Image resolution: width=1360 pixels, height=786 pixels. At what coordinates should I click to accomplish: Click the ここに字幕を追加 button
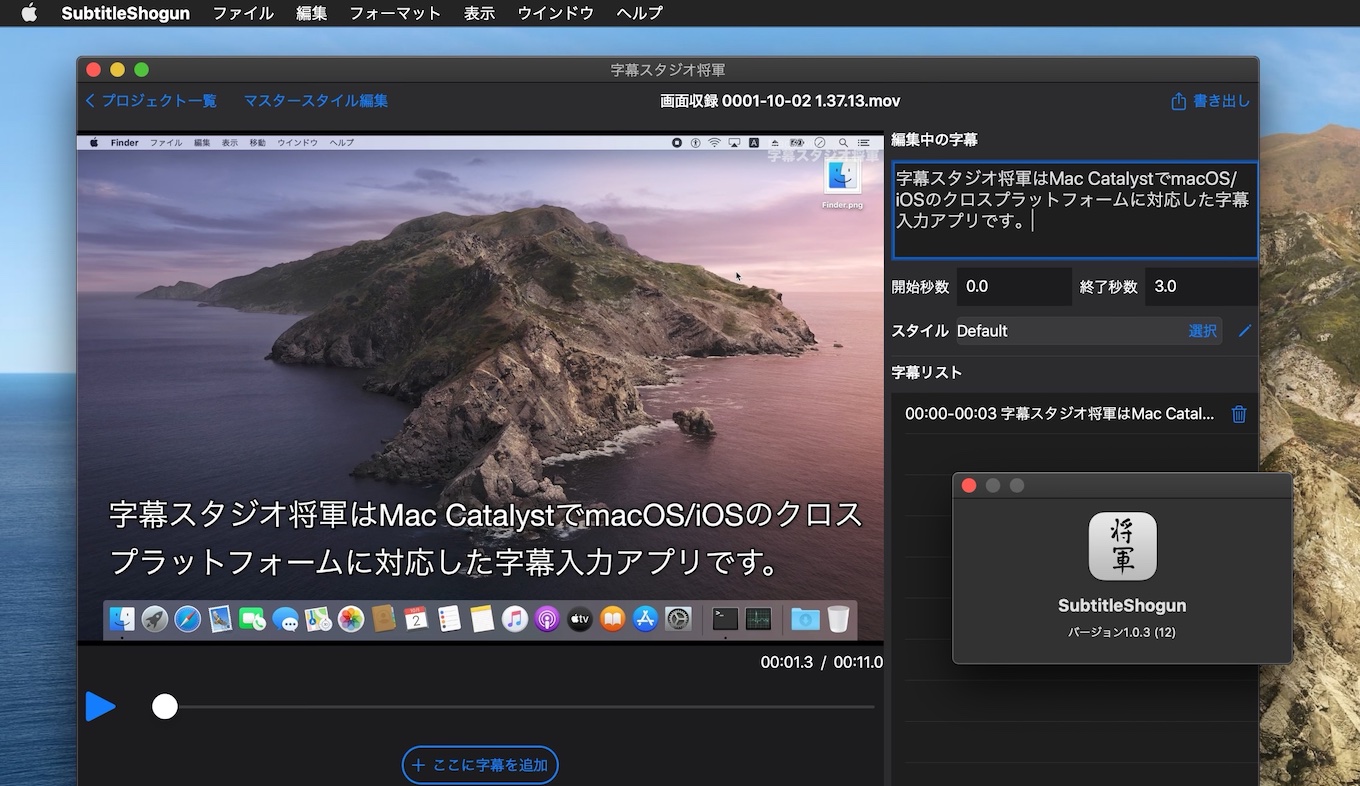(480, 765)
